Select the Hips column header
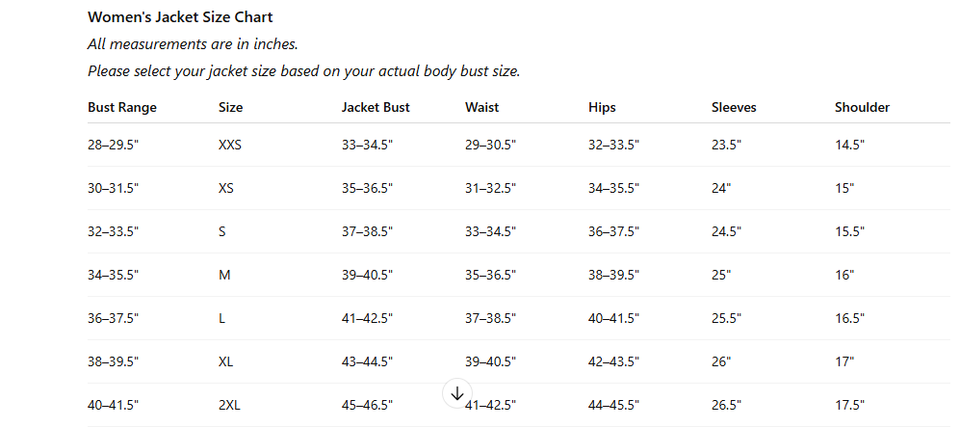The height and width of the screenshot is (427, 960). click(602, 107)
